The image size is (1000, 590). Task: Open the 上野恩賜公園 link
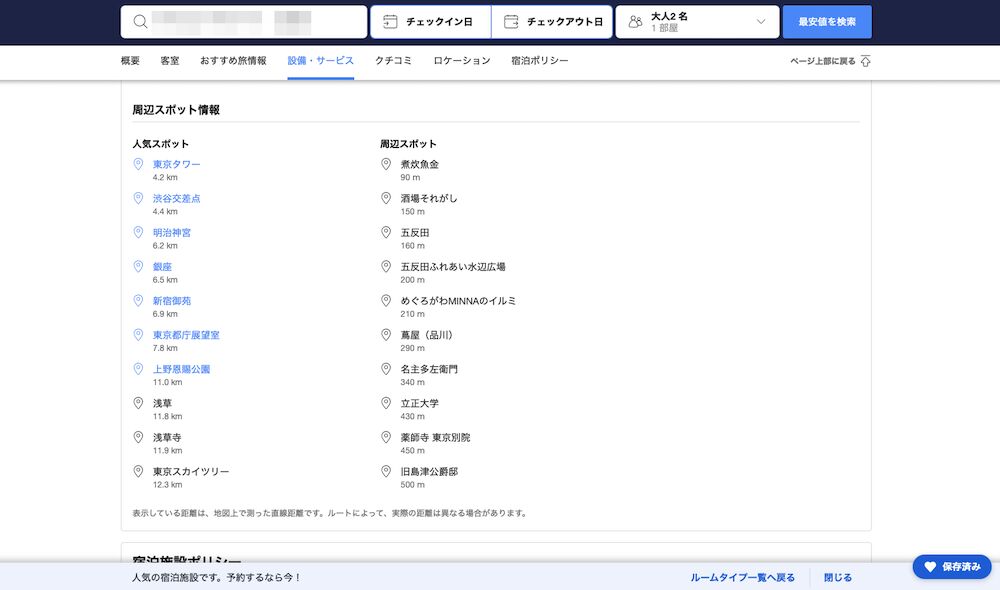pyautogui.click(x=181, y=369)
